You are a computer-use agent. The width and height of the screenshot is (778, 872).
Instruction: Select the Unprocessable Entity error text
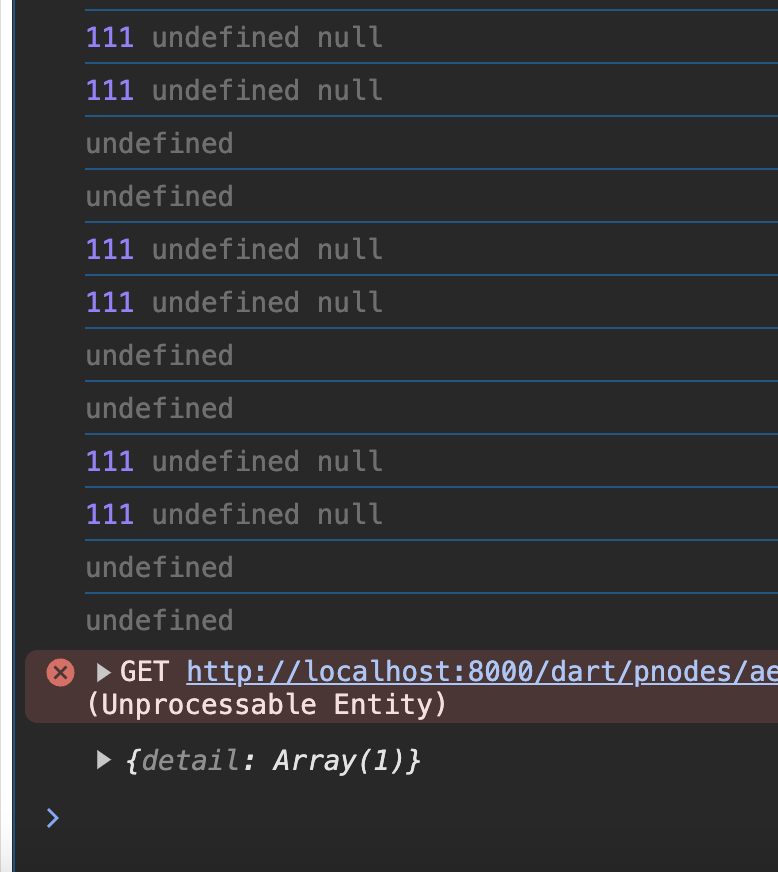267,705
